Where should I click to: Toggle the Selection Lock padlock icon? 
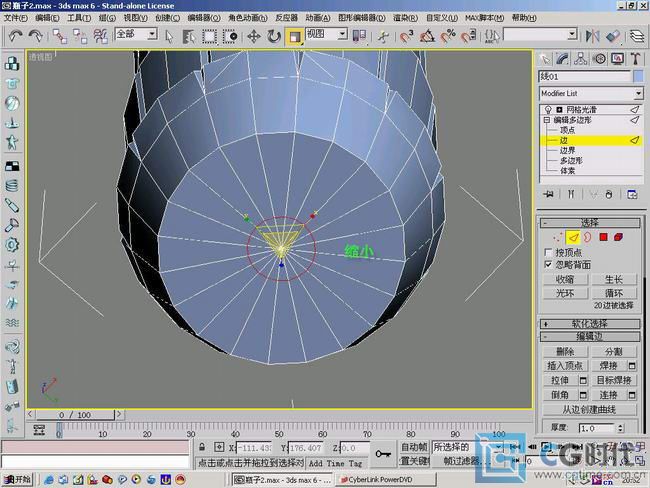tap(202, 447)
